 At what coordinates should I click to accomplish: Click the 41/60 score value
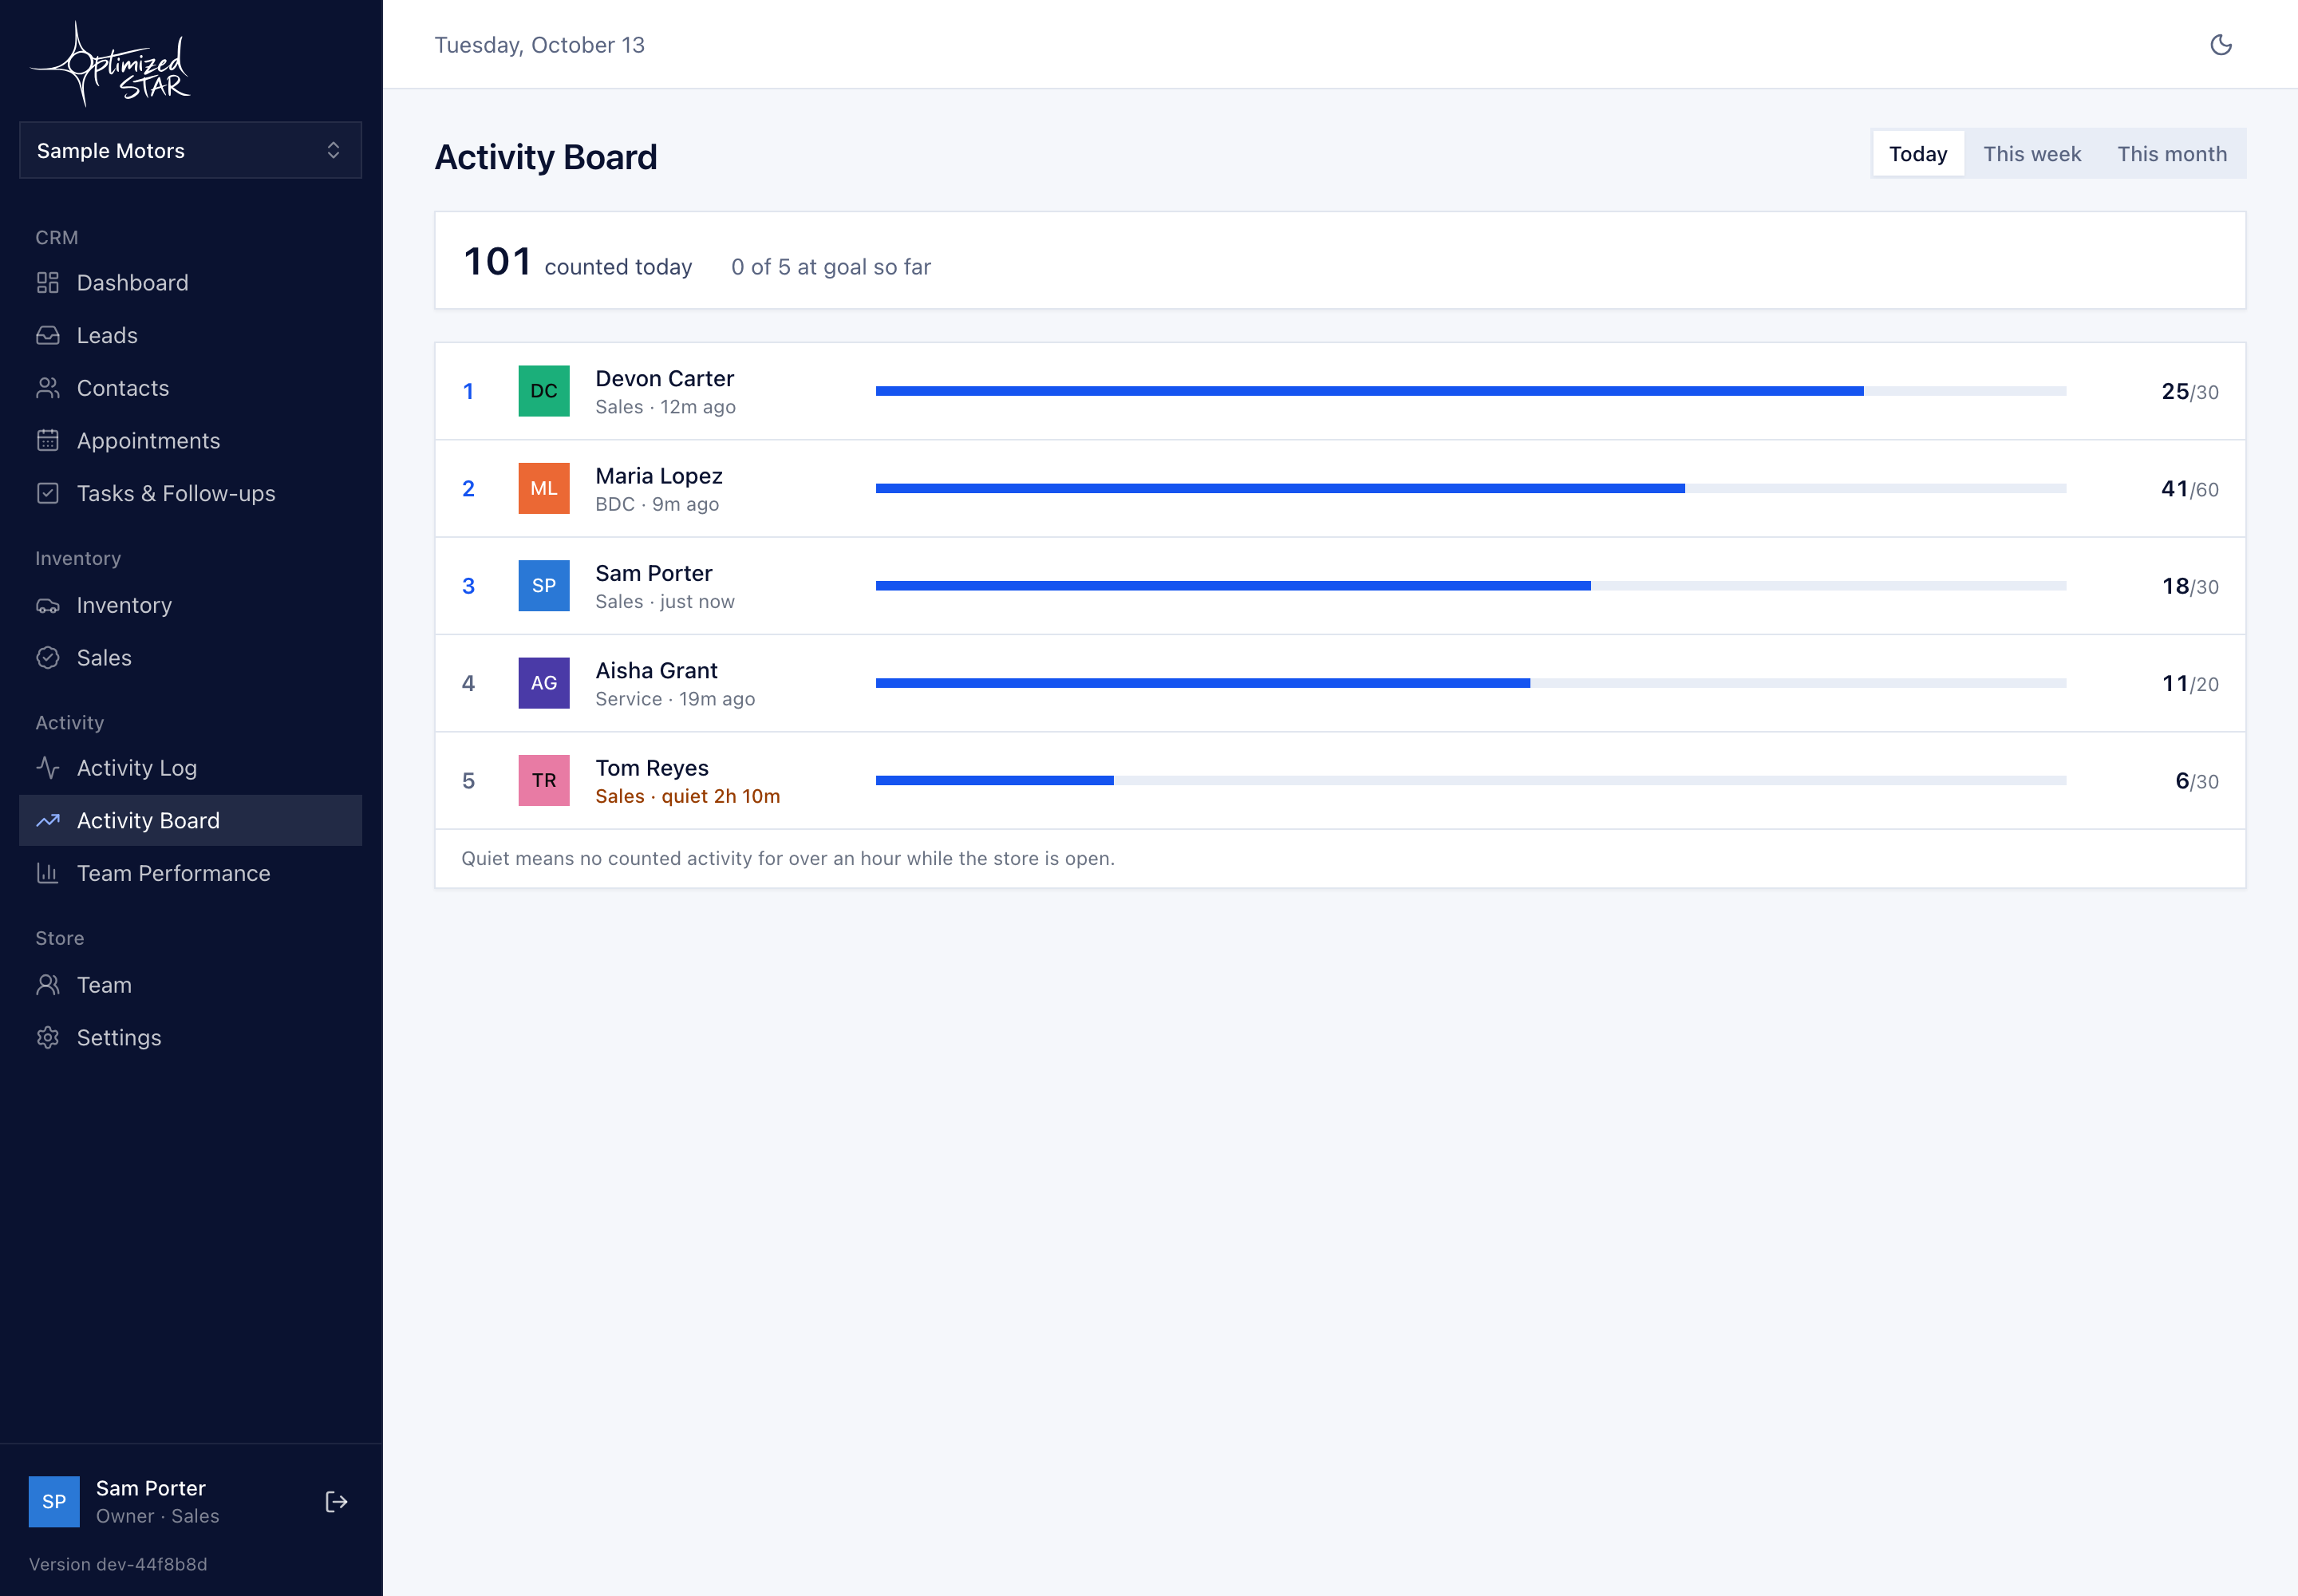click(x=2189, y=489)
